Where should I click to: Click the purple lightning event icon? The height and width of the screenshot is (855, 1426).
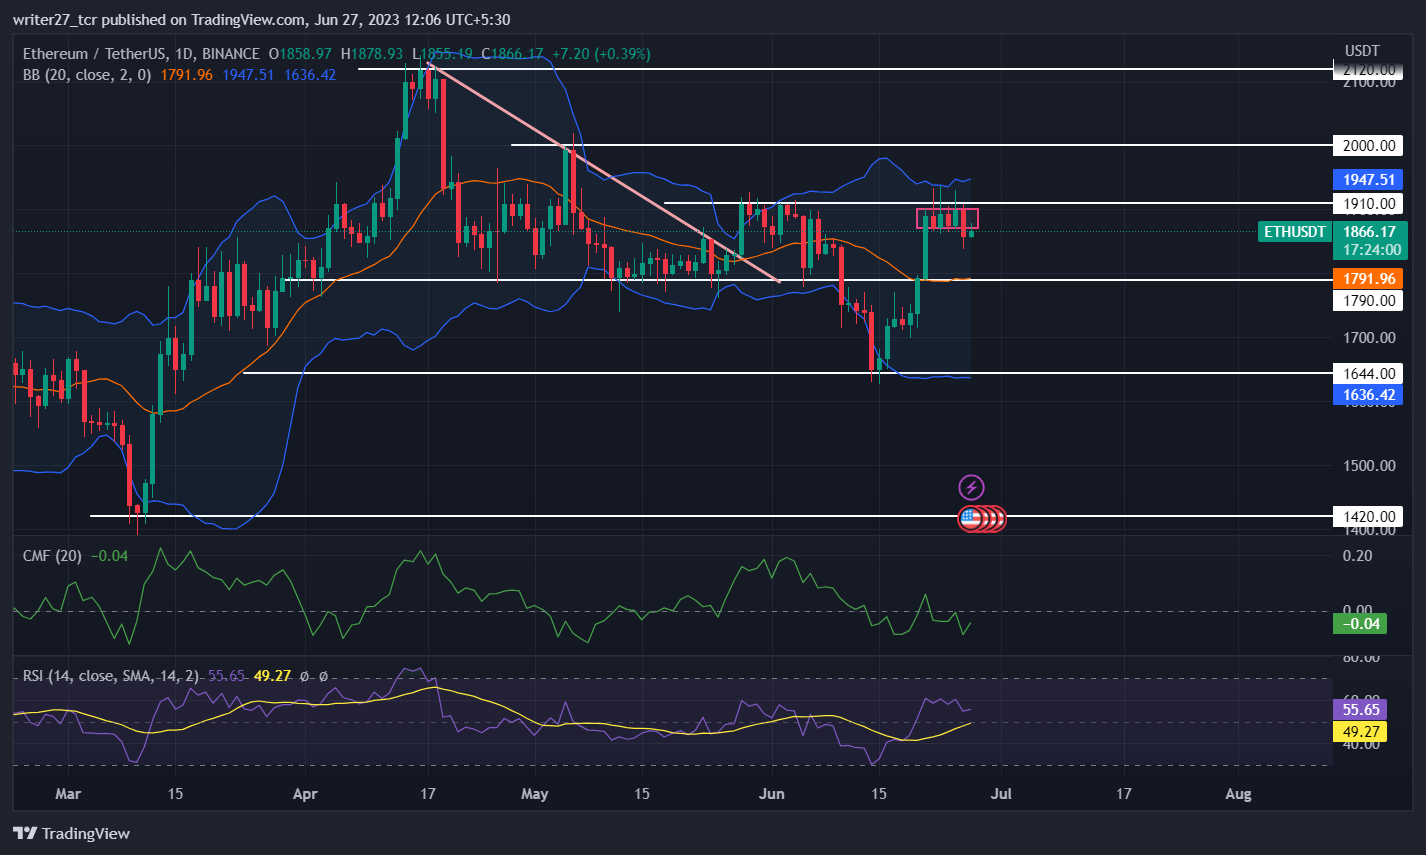(x=971, y=488)
